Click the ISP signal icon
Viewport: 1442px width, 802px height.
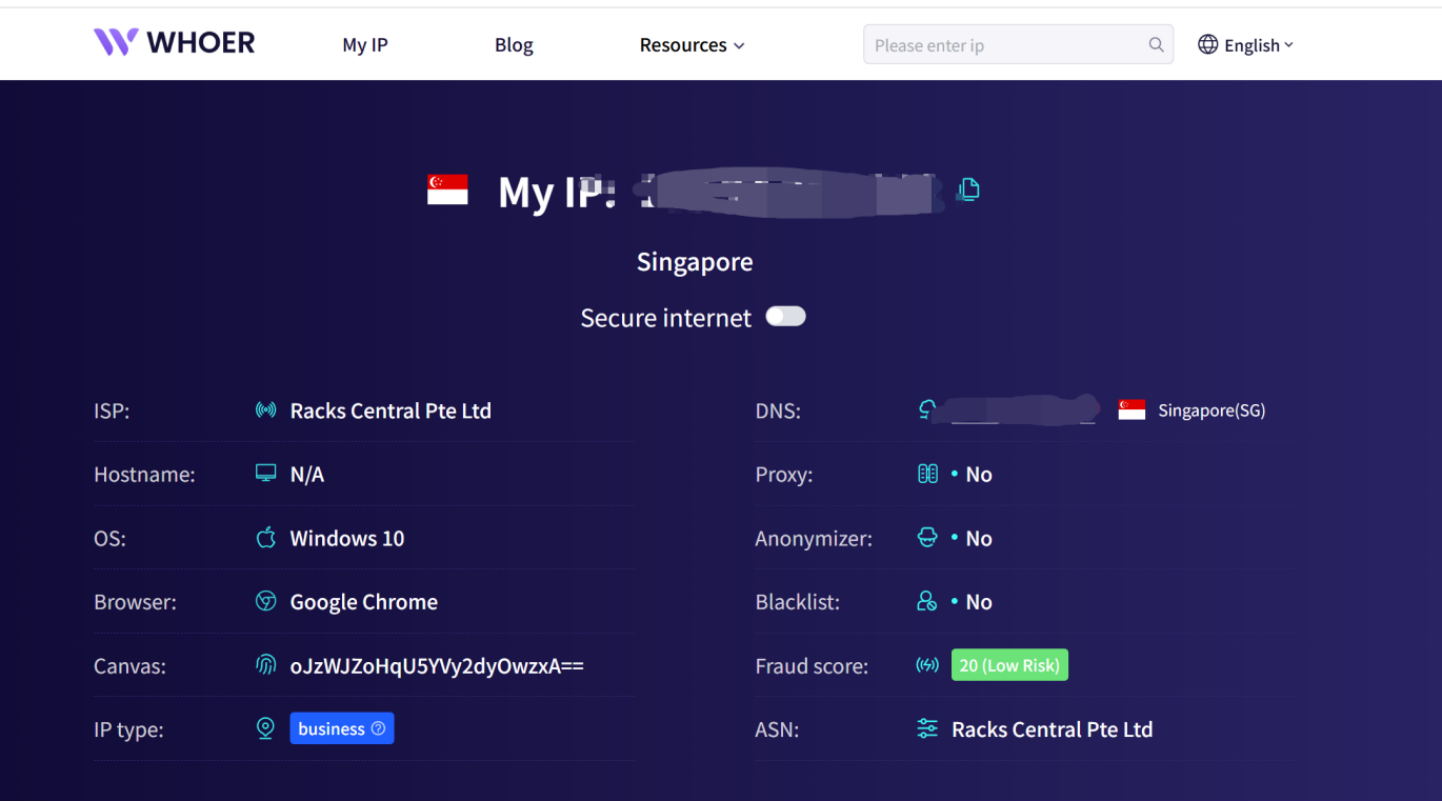click(266, 410)
